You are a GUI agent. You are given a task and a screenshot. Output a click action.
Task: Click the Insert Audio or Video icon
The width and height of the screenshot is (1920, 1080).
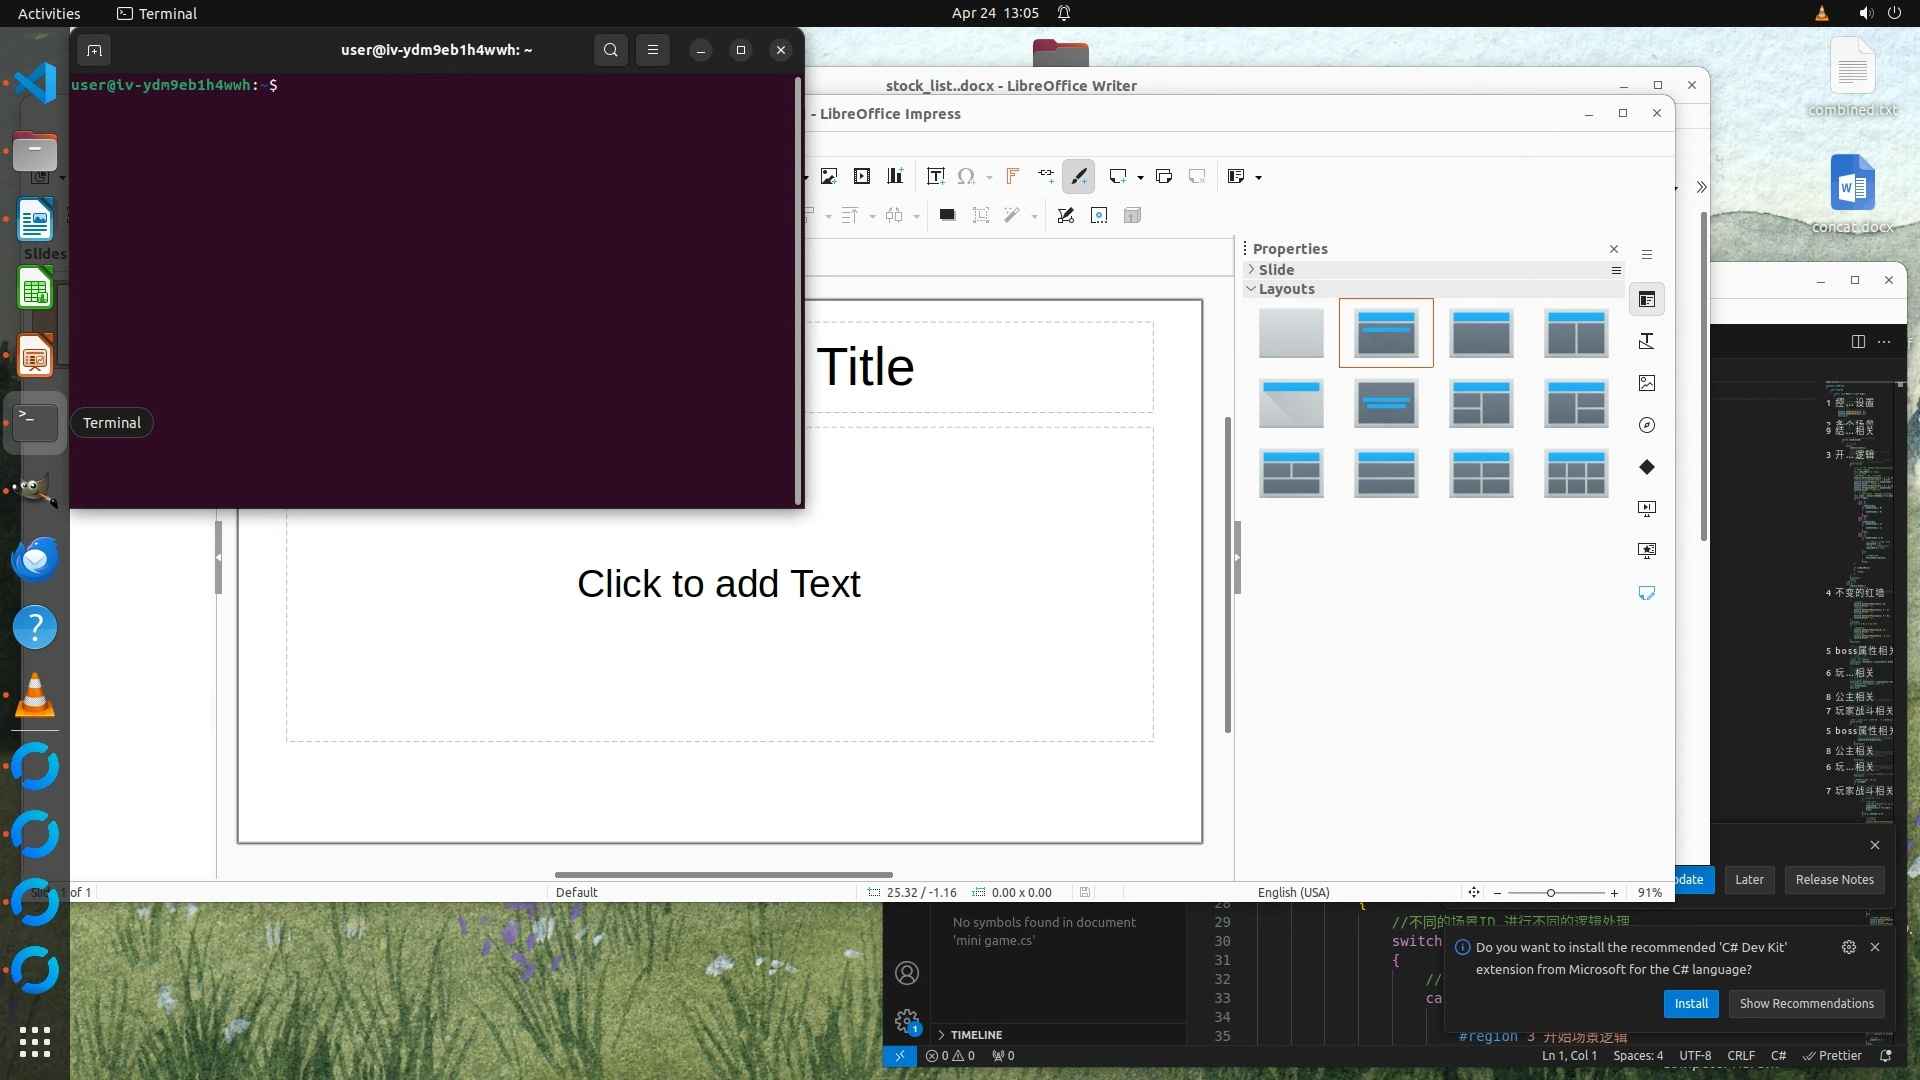(x=862, y=177)
